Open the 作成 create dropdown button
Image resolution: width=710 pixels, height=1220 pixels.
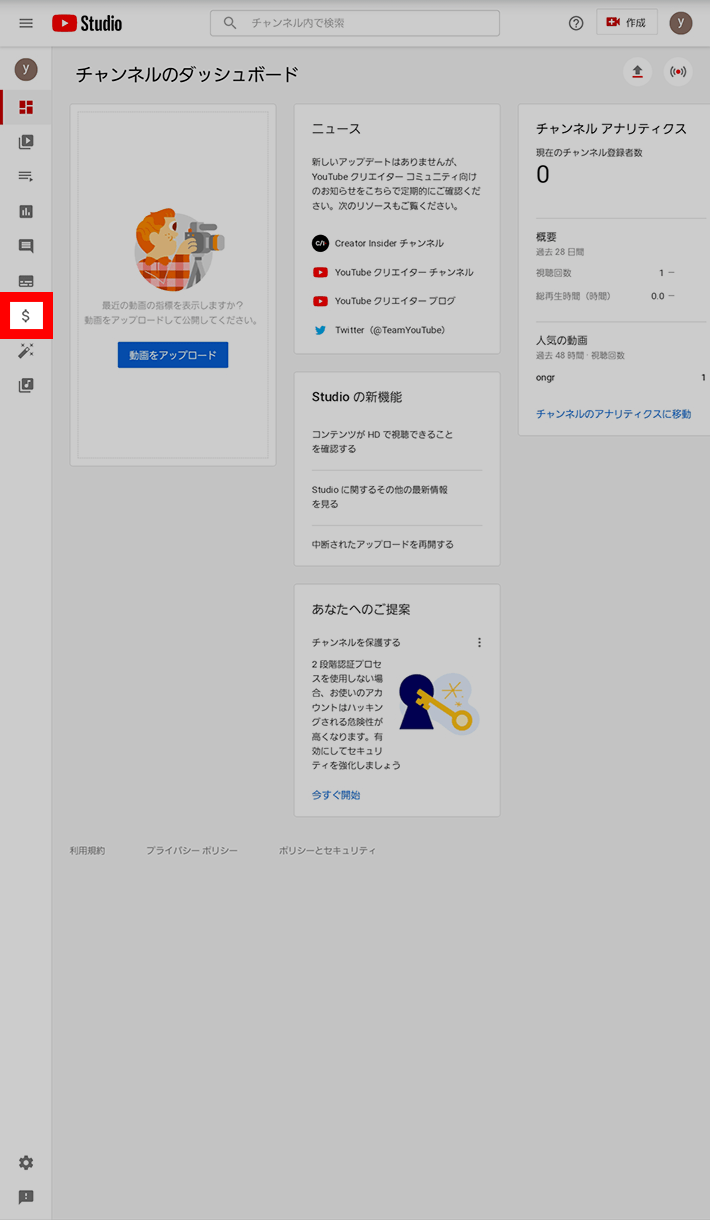(x=627, y=23)
